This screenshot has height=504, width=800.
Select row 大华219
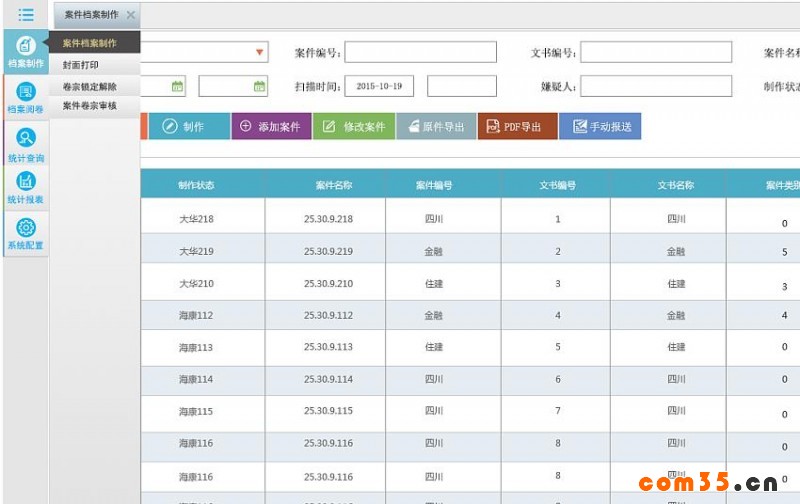470,248
